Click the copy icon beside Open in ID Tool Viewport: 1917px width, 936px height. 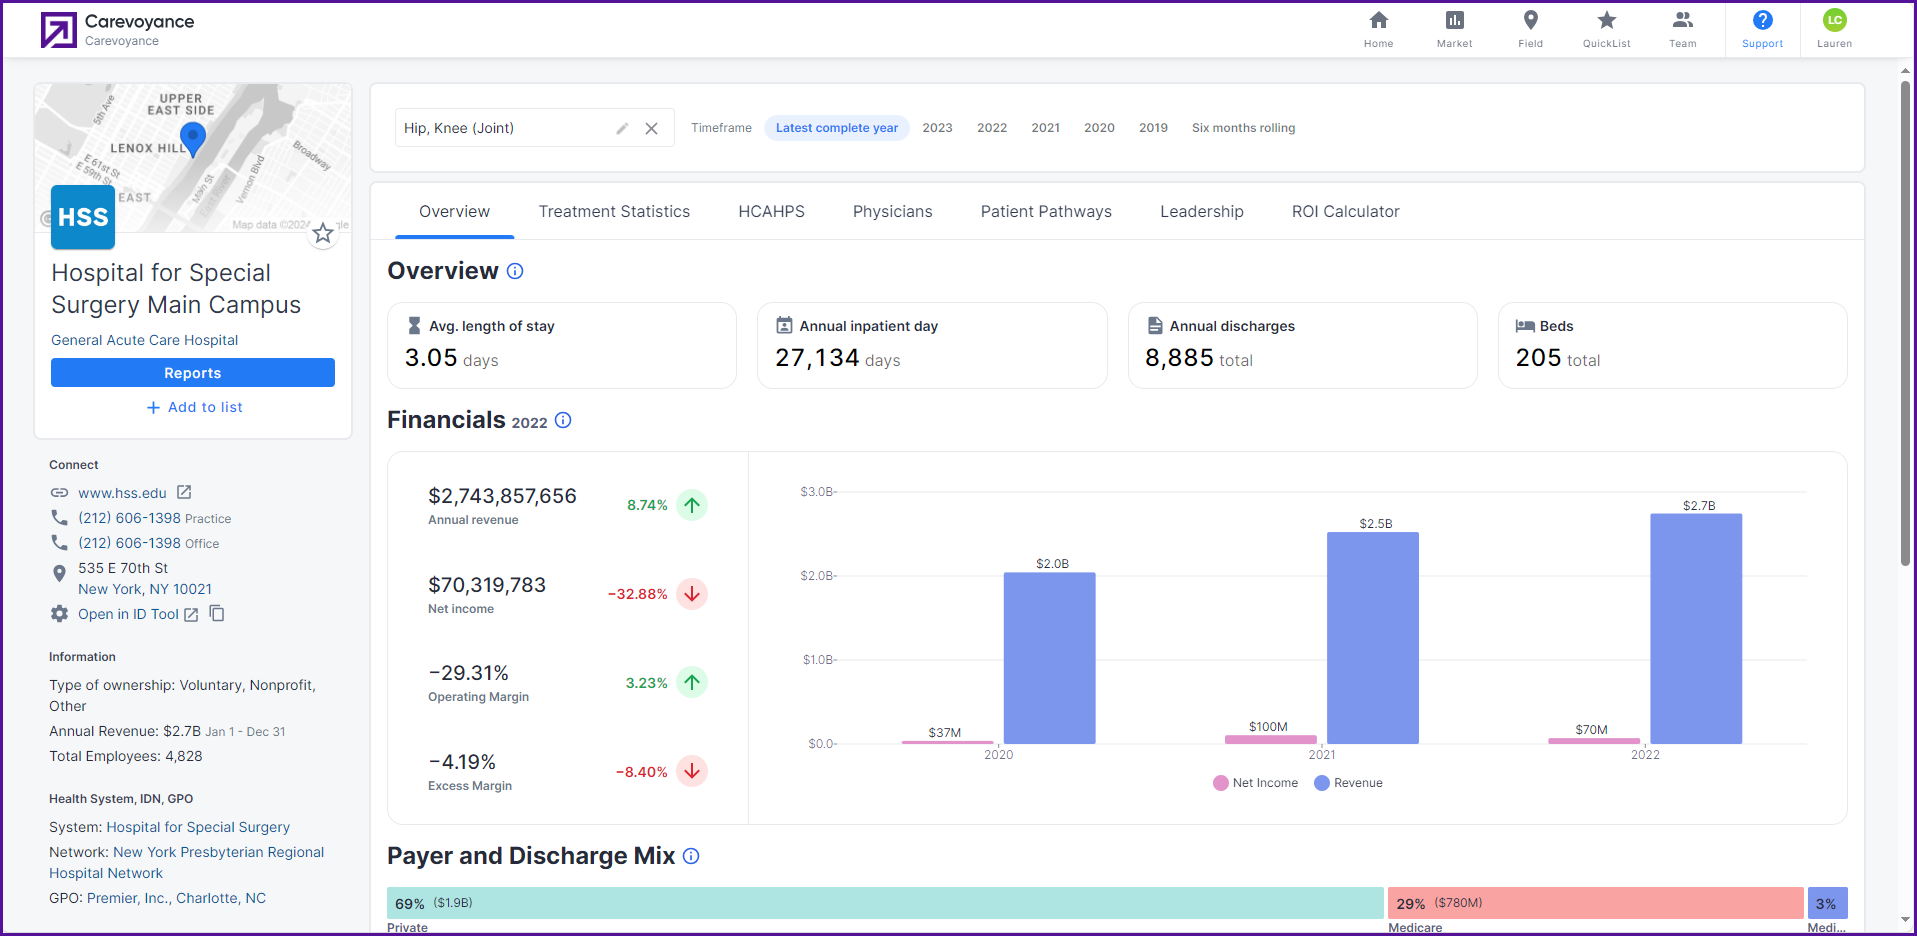(216, 613)
